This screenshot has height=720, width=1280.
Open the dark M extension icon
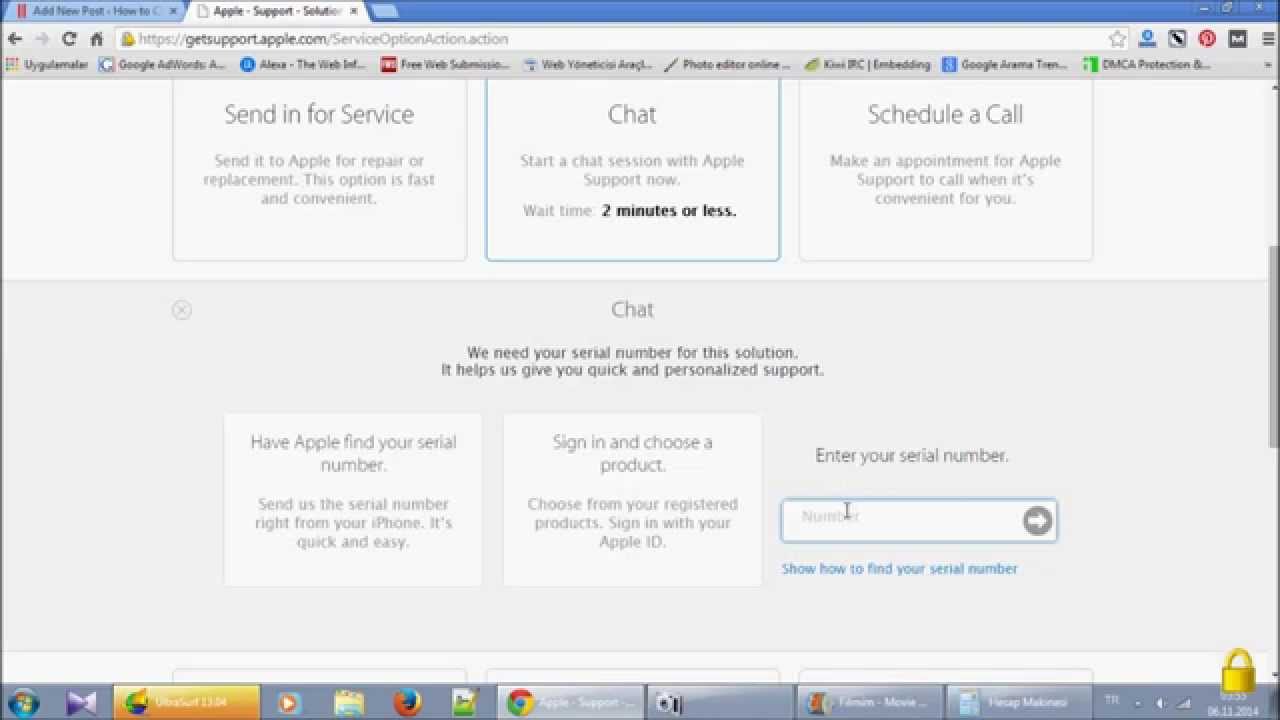click(x=1237, y=39)
